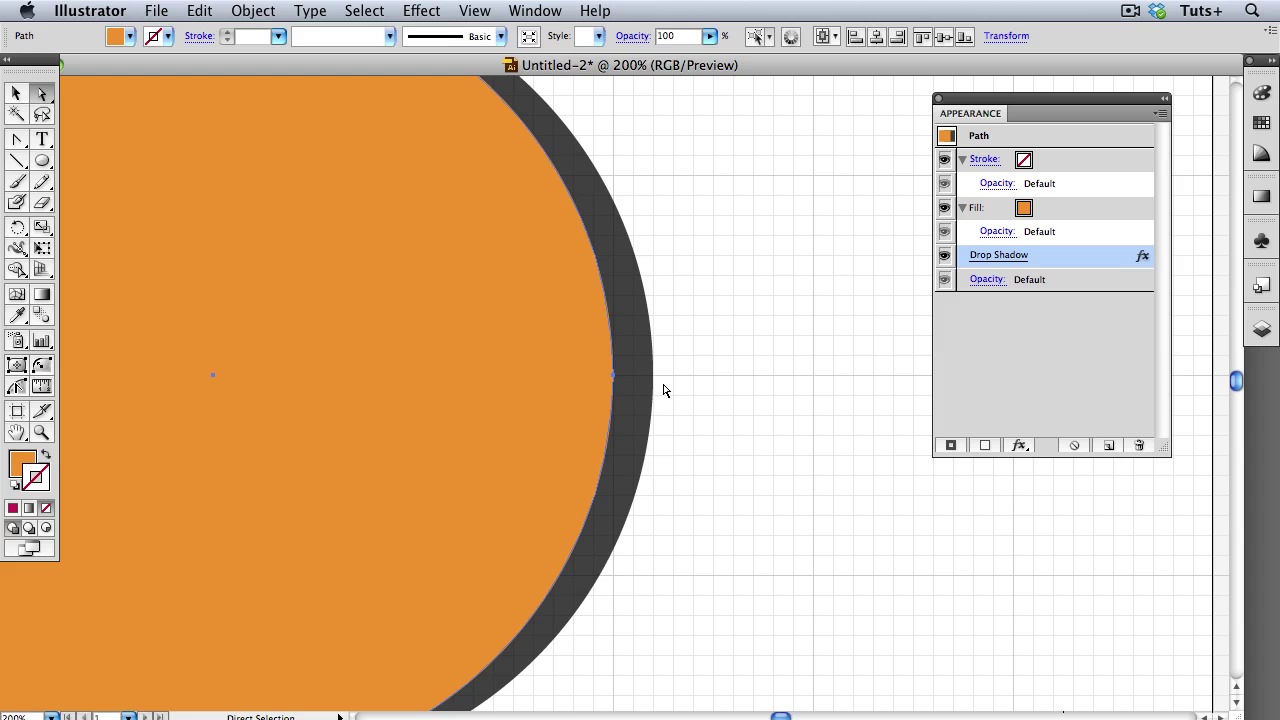Switch to the APPEARANCE tab
1280x720 pixels.
point(970,113)
